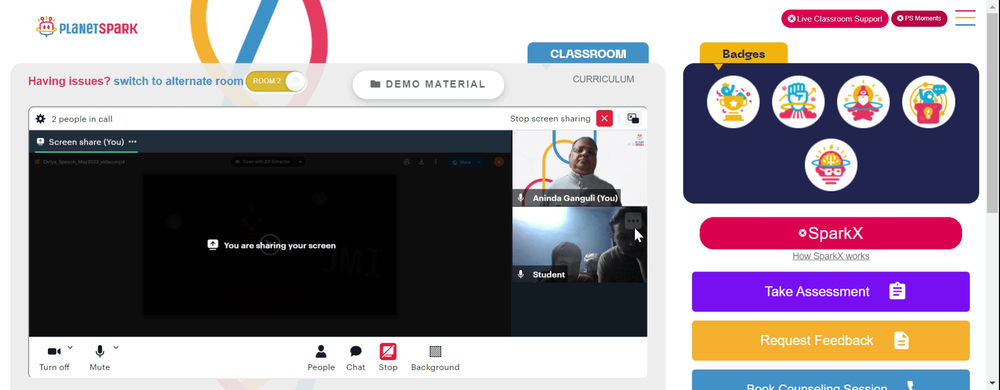Open the Background effects icon

point(435,351)
